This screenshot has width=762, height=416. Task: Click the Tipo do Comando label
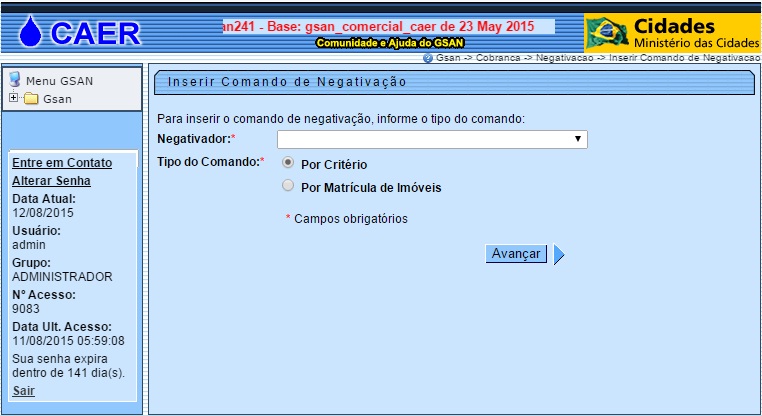click(210, 162)
